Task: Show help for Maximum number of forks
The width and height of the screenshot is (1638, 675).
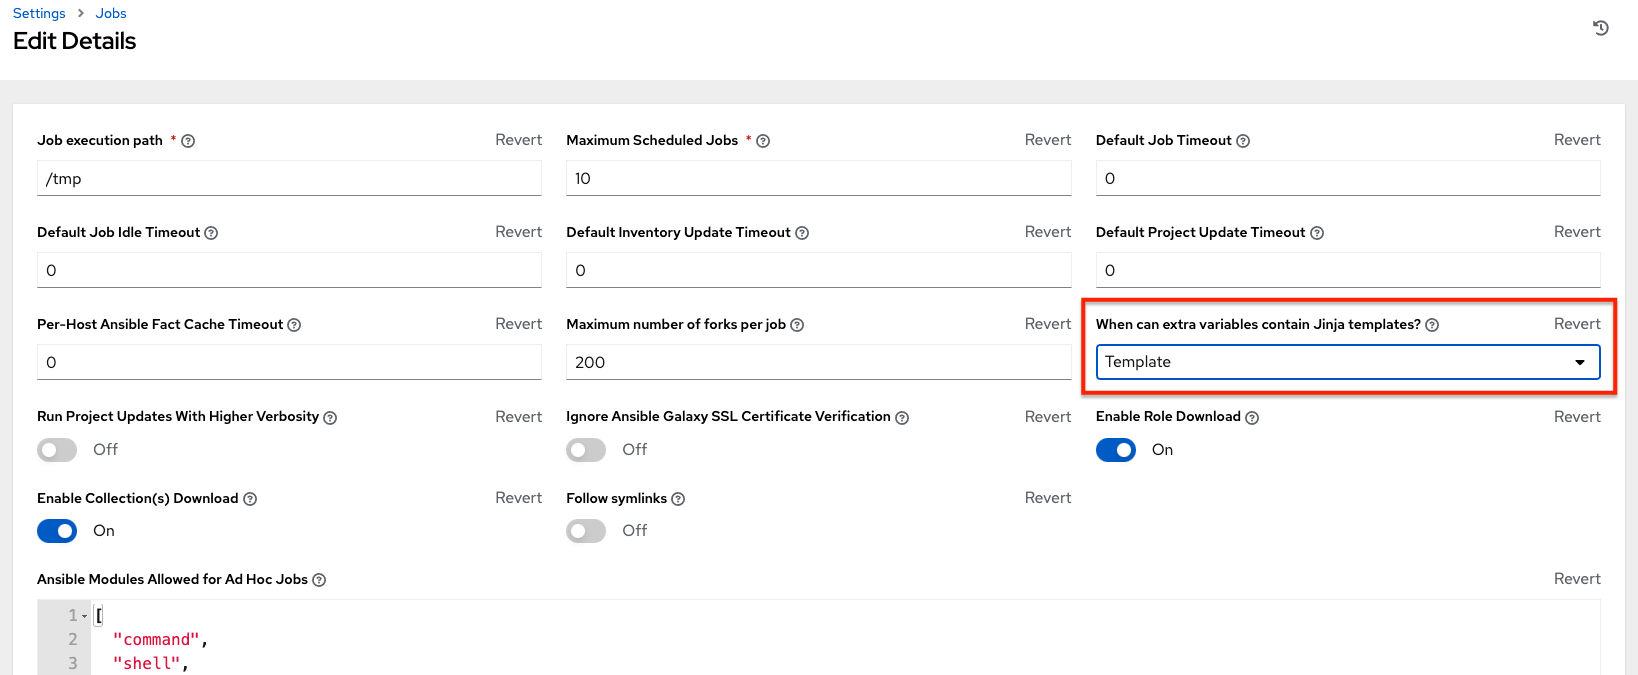Action: 797,325
